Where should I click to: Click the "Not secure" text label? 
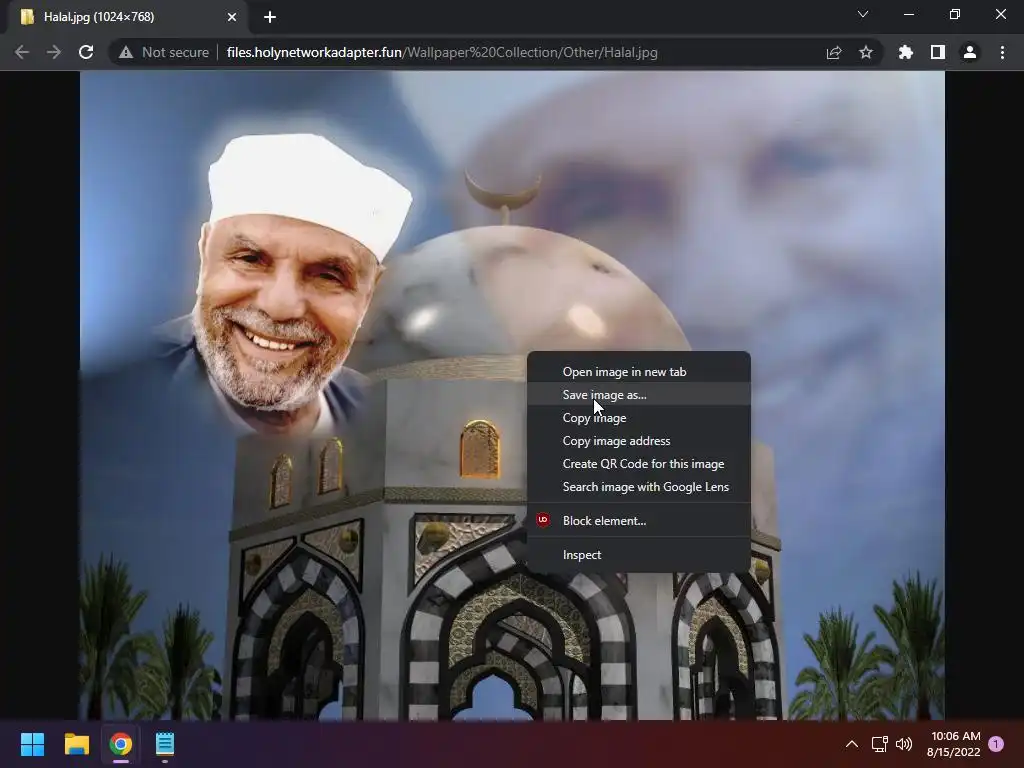pyautogui.click(x=175, y=52)
